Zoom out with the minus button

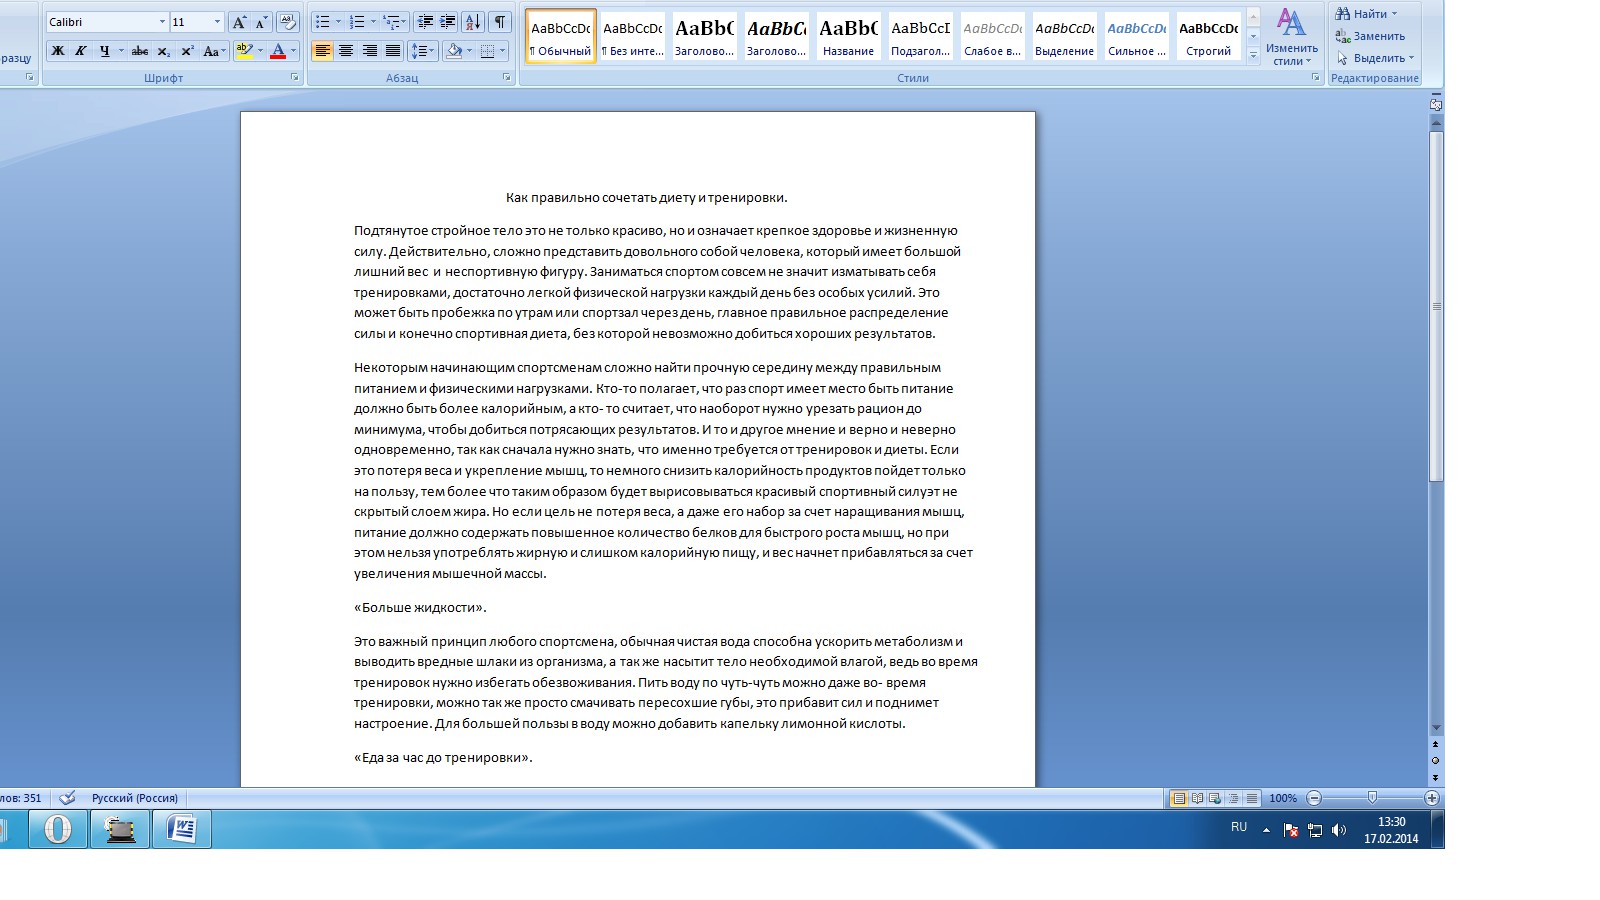coord(1314,798)
